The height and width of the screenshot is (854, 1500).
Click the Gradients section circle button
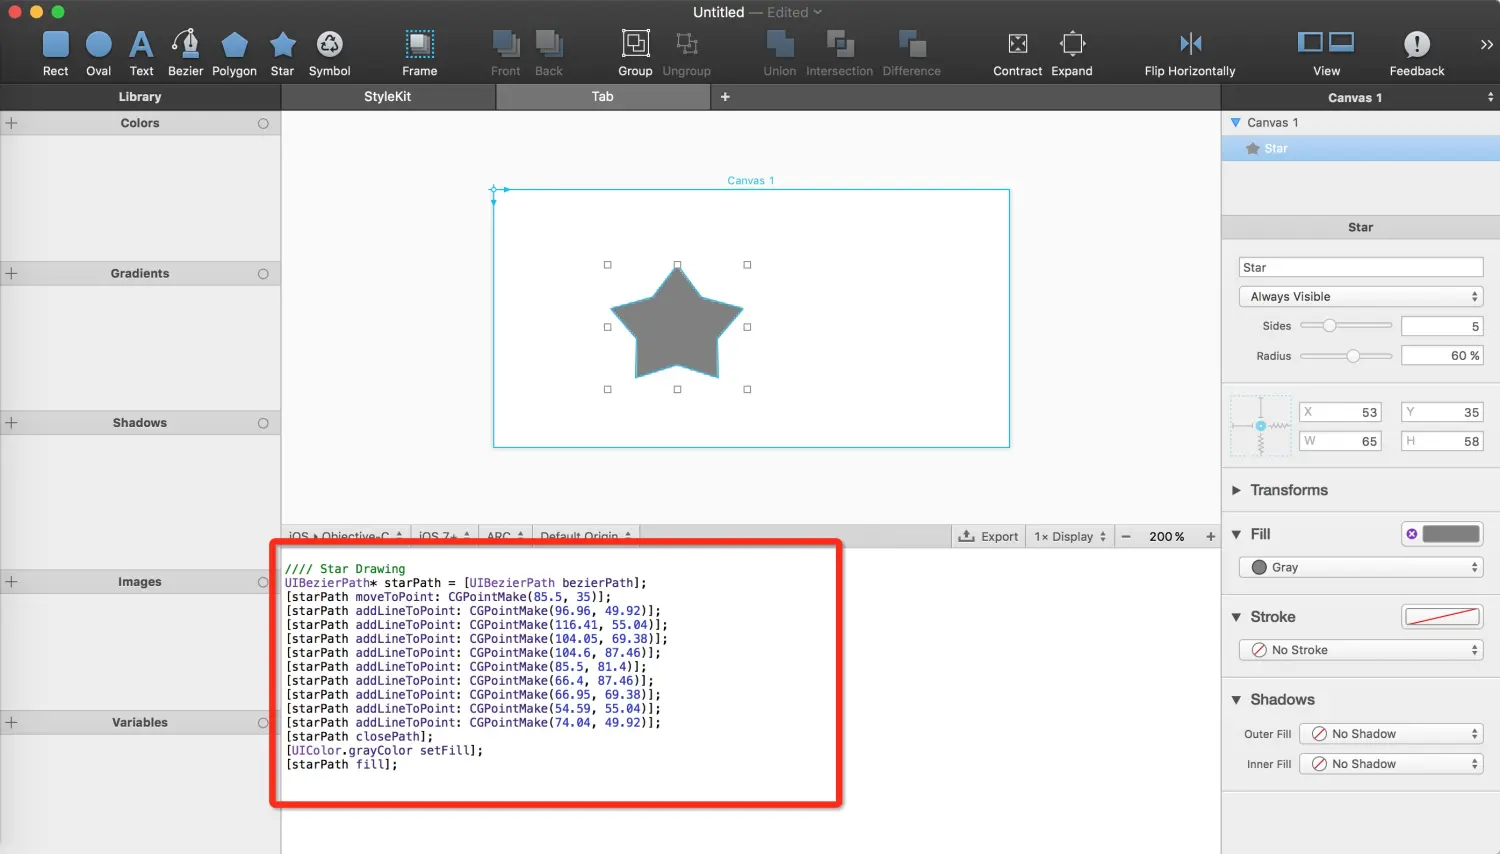(263, 274)
